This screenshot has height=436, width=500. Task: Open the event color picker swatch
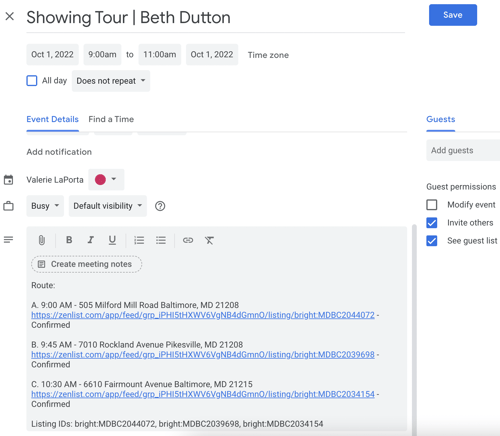(106, 179)
